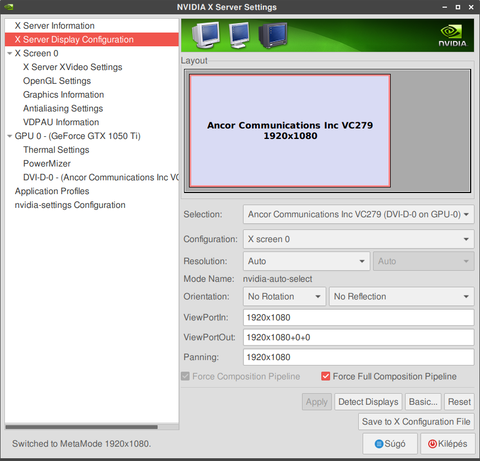The width and height of the screenshot is (480, 461).
Task: Open VDPAU Information page
Action: click(92, 122)
